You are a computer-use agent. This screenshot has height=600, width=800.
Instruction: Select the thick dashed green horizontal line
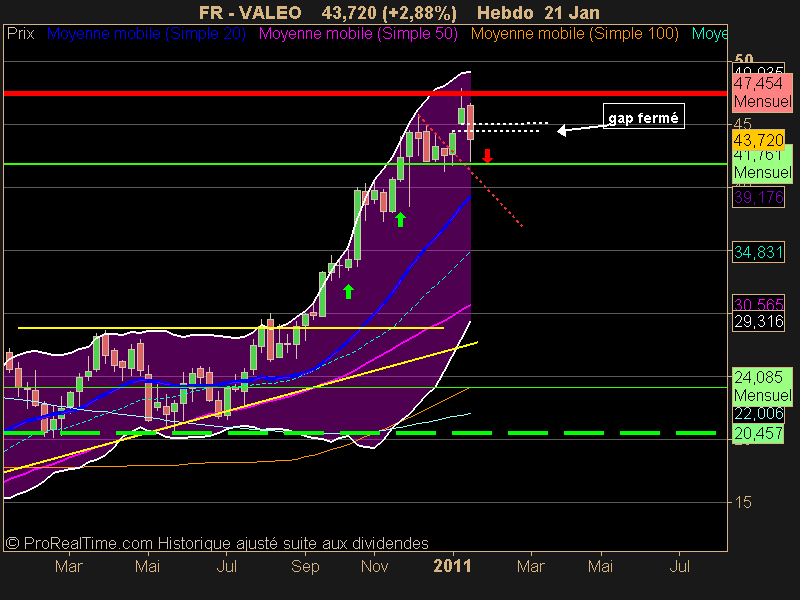pyautogui.click(x=360, y=433)
